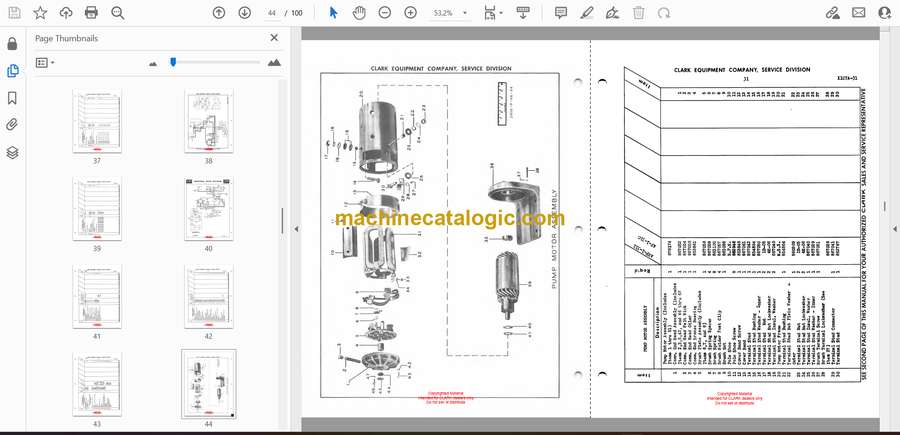Click the thumbnails panel scrollbar
Image resolution: width=900 pixels, height=435 pixels.
coord(282,220)
